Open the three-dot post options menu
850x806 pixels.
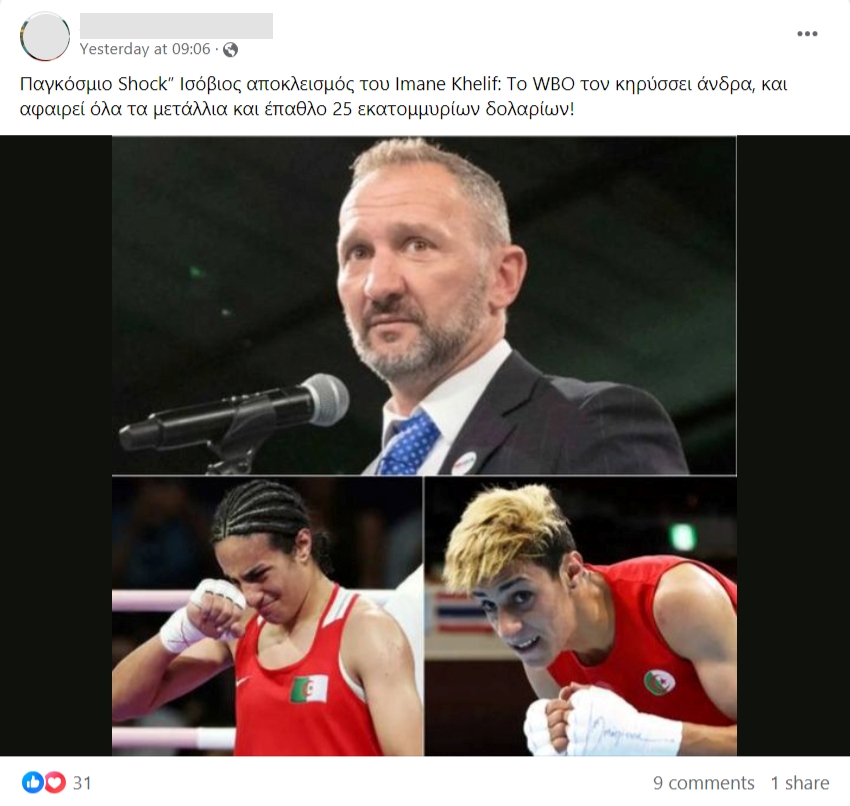click(807, 34)
